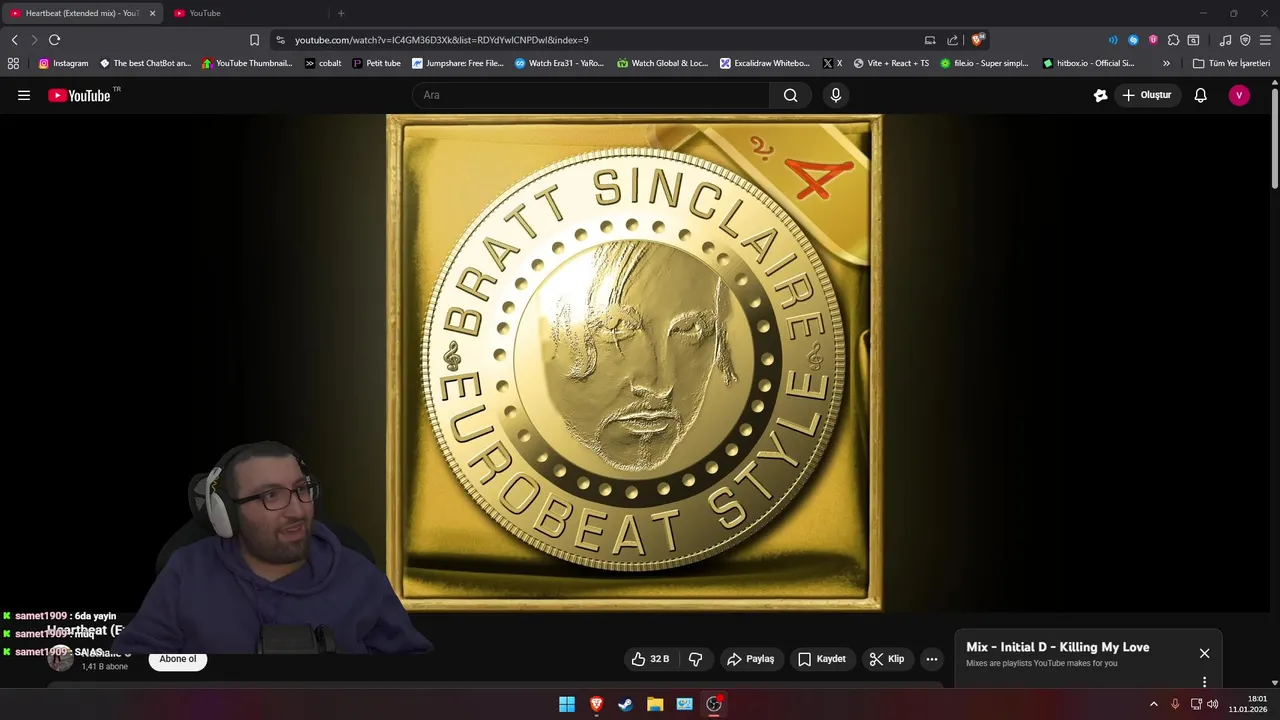Open the account avatar menu
Screen dimensions: 1280x720
(1239, 95)
